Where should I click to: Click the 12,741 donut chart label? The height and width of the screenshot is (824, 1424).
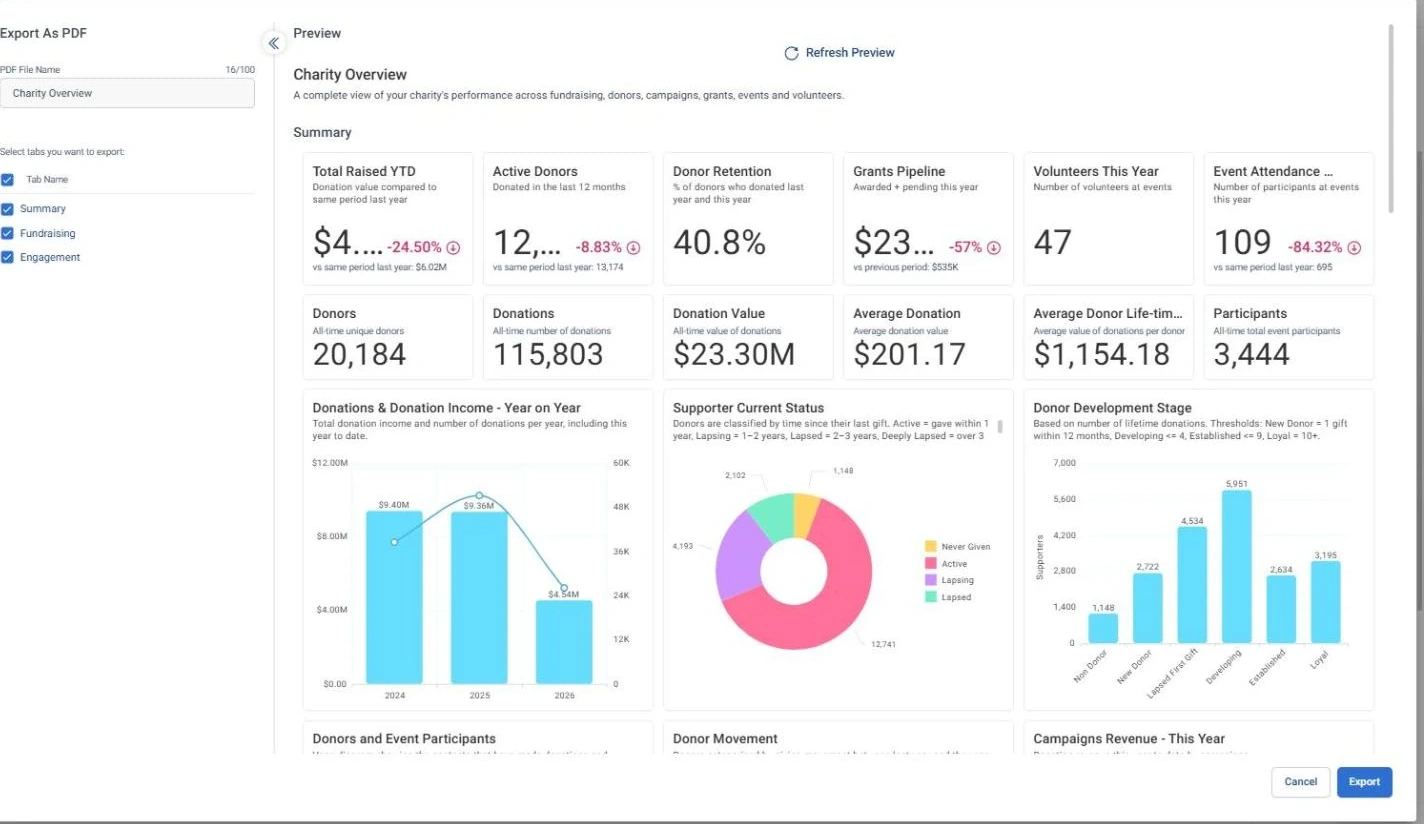pos(884,644)
